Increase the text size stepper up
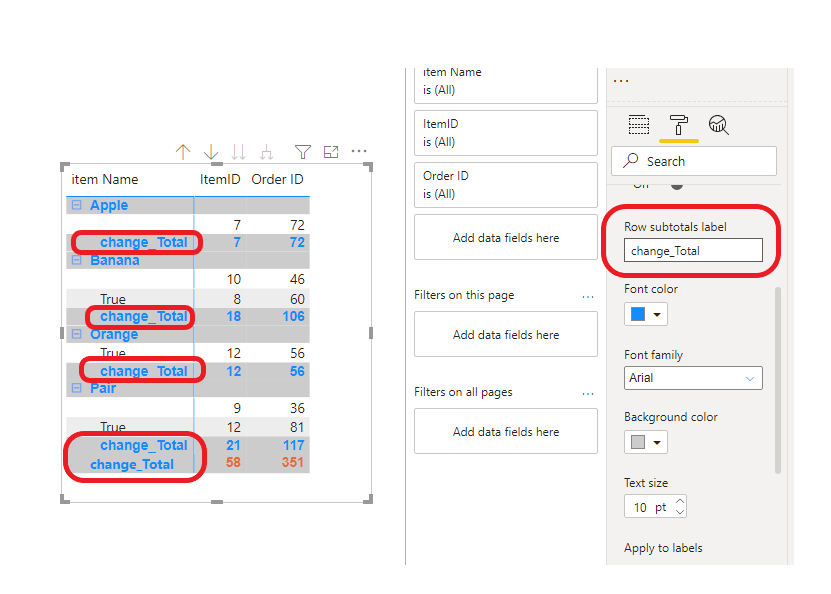 (x=680, y=501)
